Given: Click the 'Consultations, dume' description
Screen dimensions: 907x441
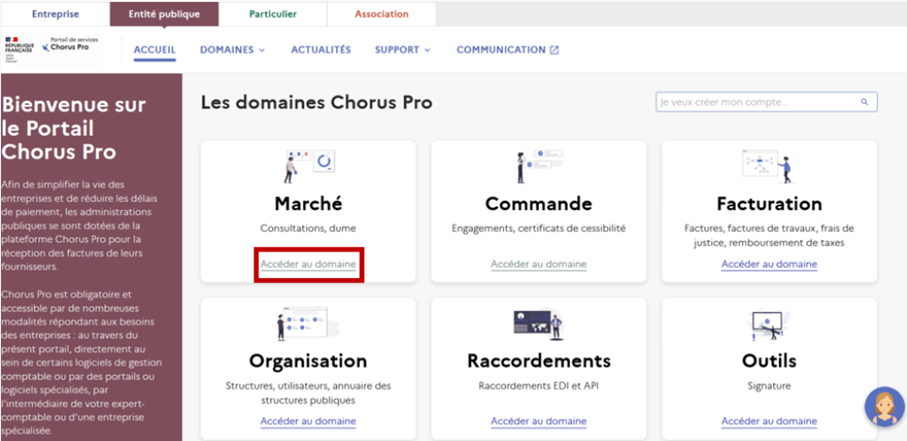Looking at the screenshot, I should 308,229.
